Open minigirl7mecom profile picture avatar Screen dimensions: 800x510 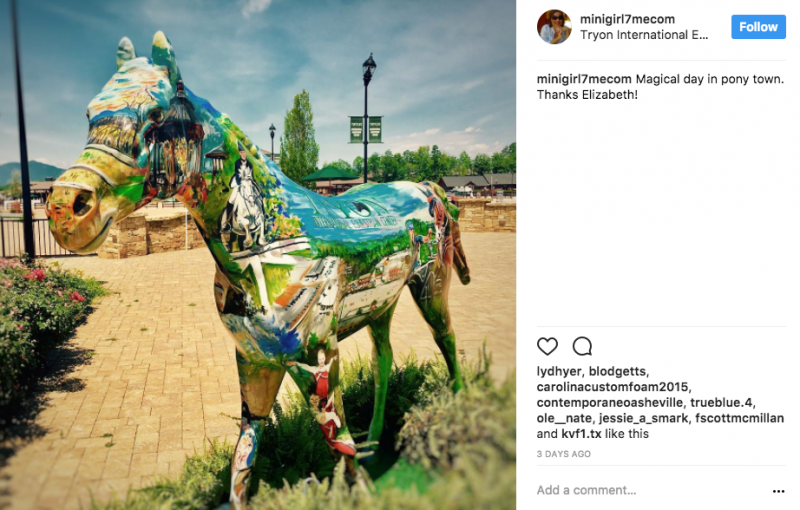[554, 27]
